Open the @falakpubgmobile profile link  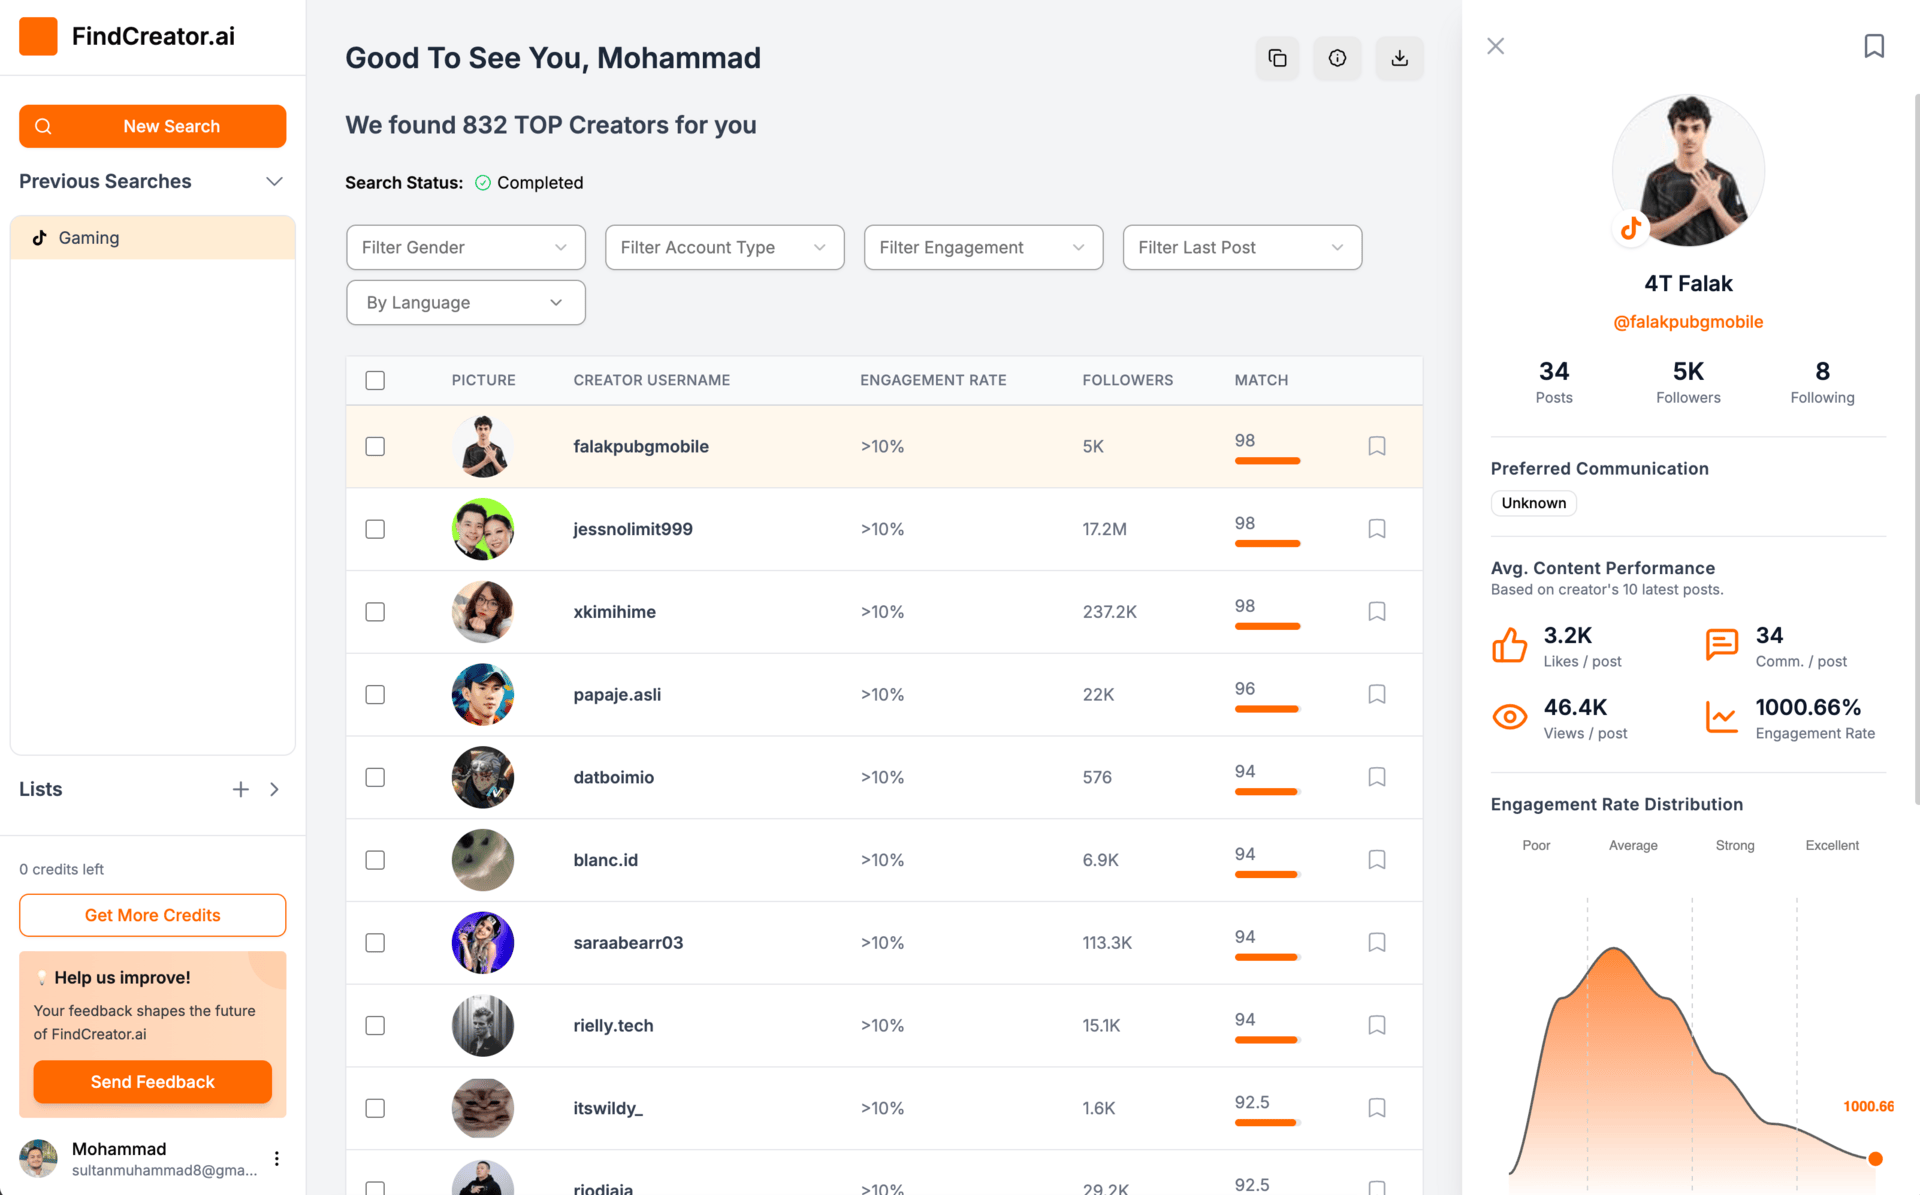click(x=1687, y=322)
